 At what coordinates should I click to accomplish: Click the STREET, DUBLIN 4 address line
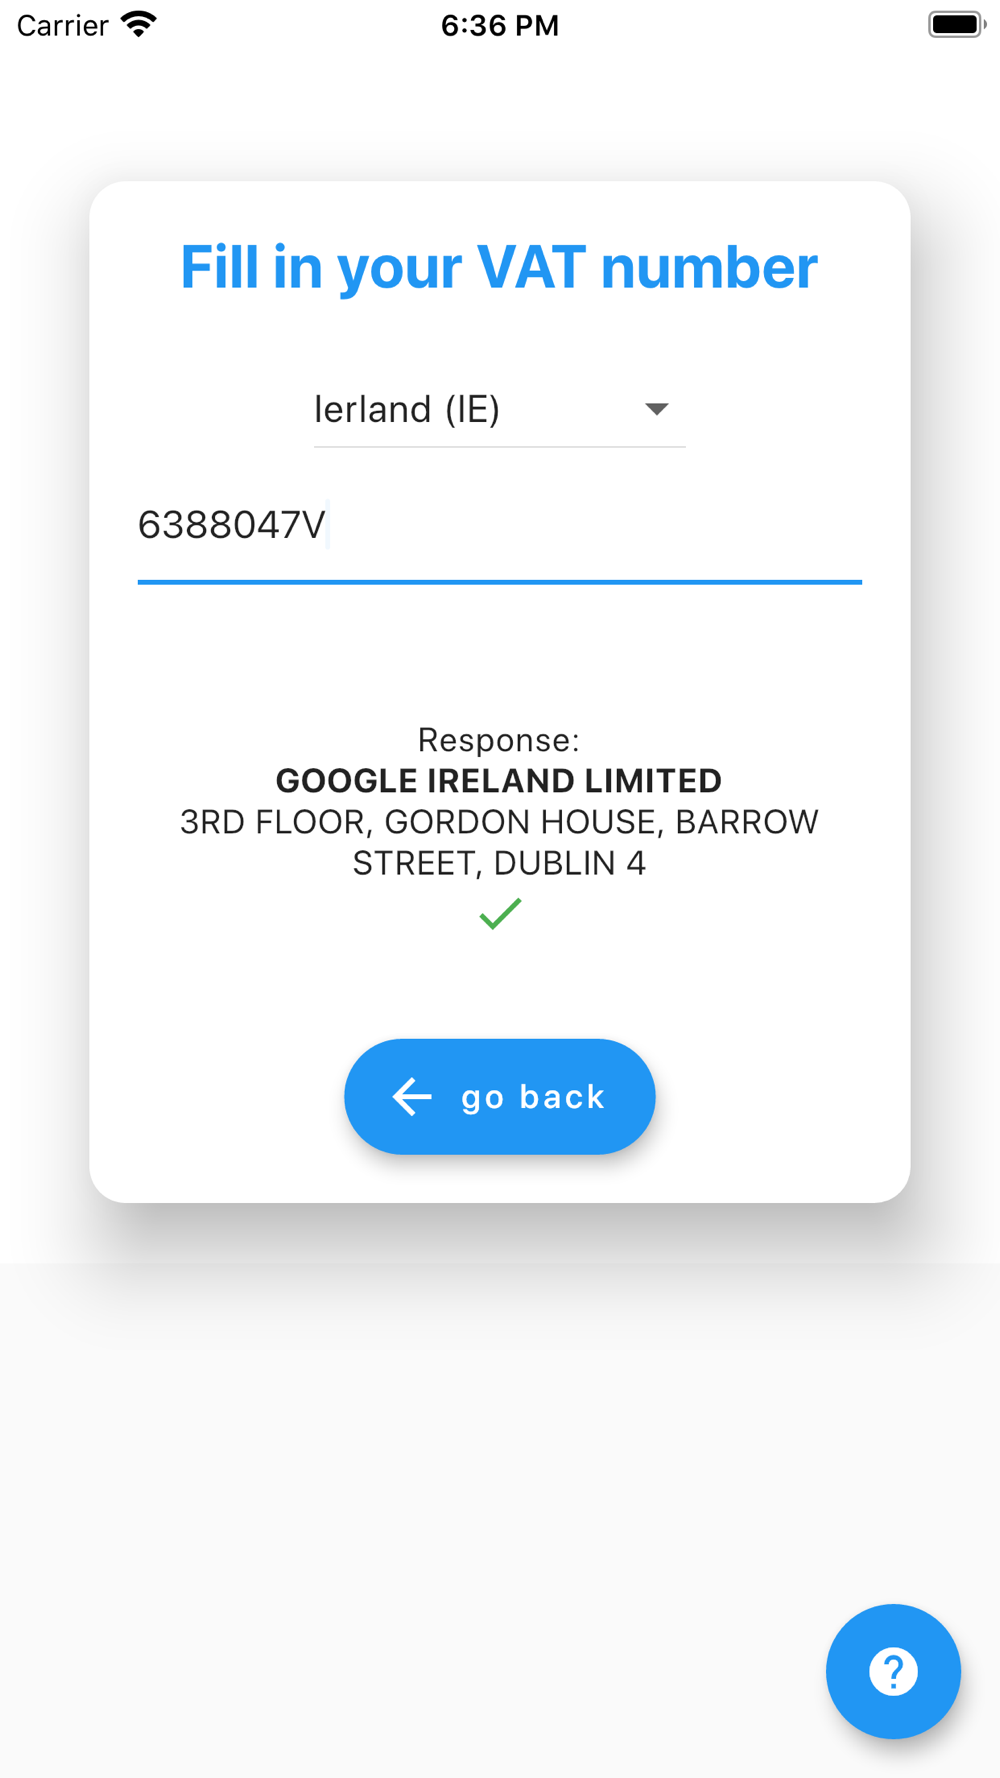[x=499, y=863]
